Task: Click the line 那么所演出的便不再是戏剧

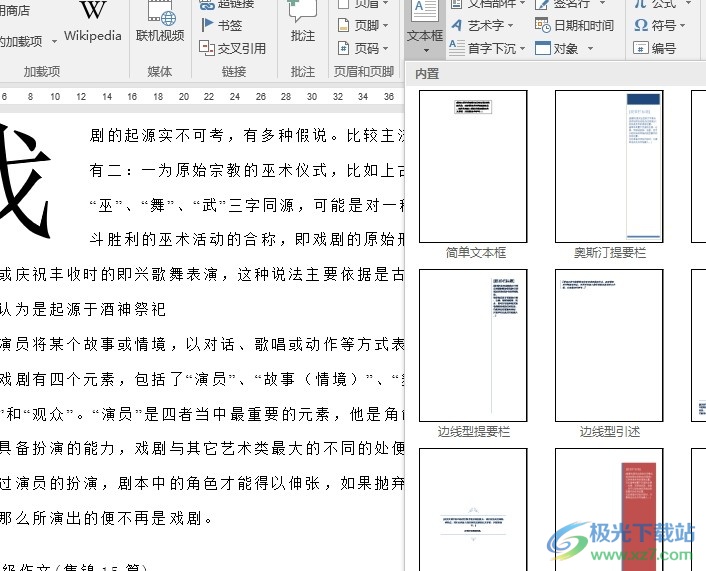Action: coord(106,518)
